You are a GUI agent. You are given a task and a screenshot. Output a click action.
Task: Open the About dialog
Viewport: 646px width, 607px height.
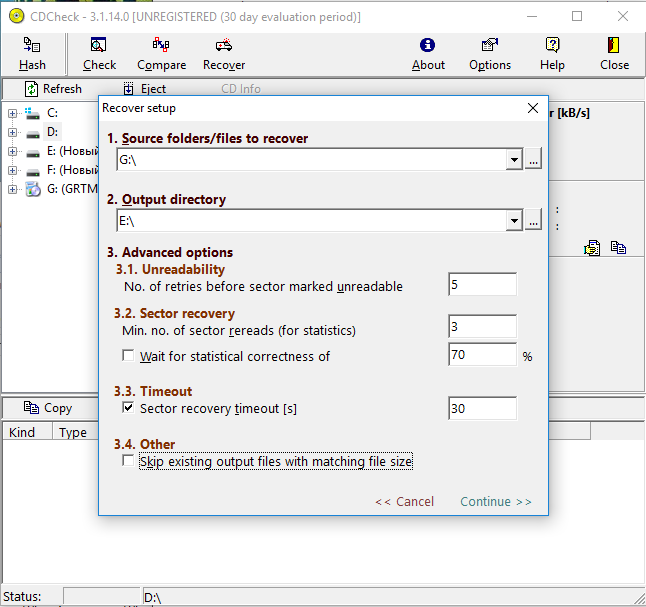pos(428,54)
